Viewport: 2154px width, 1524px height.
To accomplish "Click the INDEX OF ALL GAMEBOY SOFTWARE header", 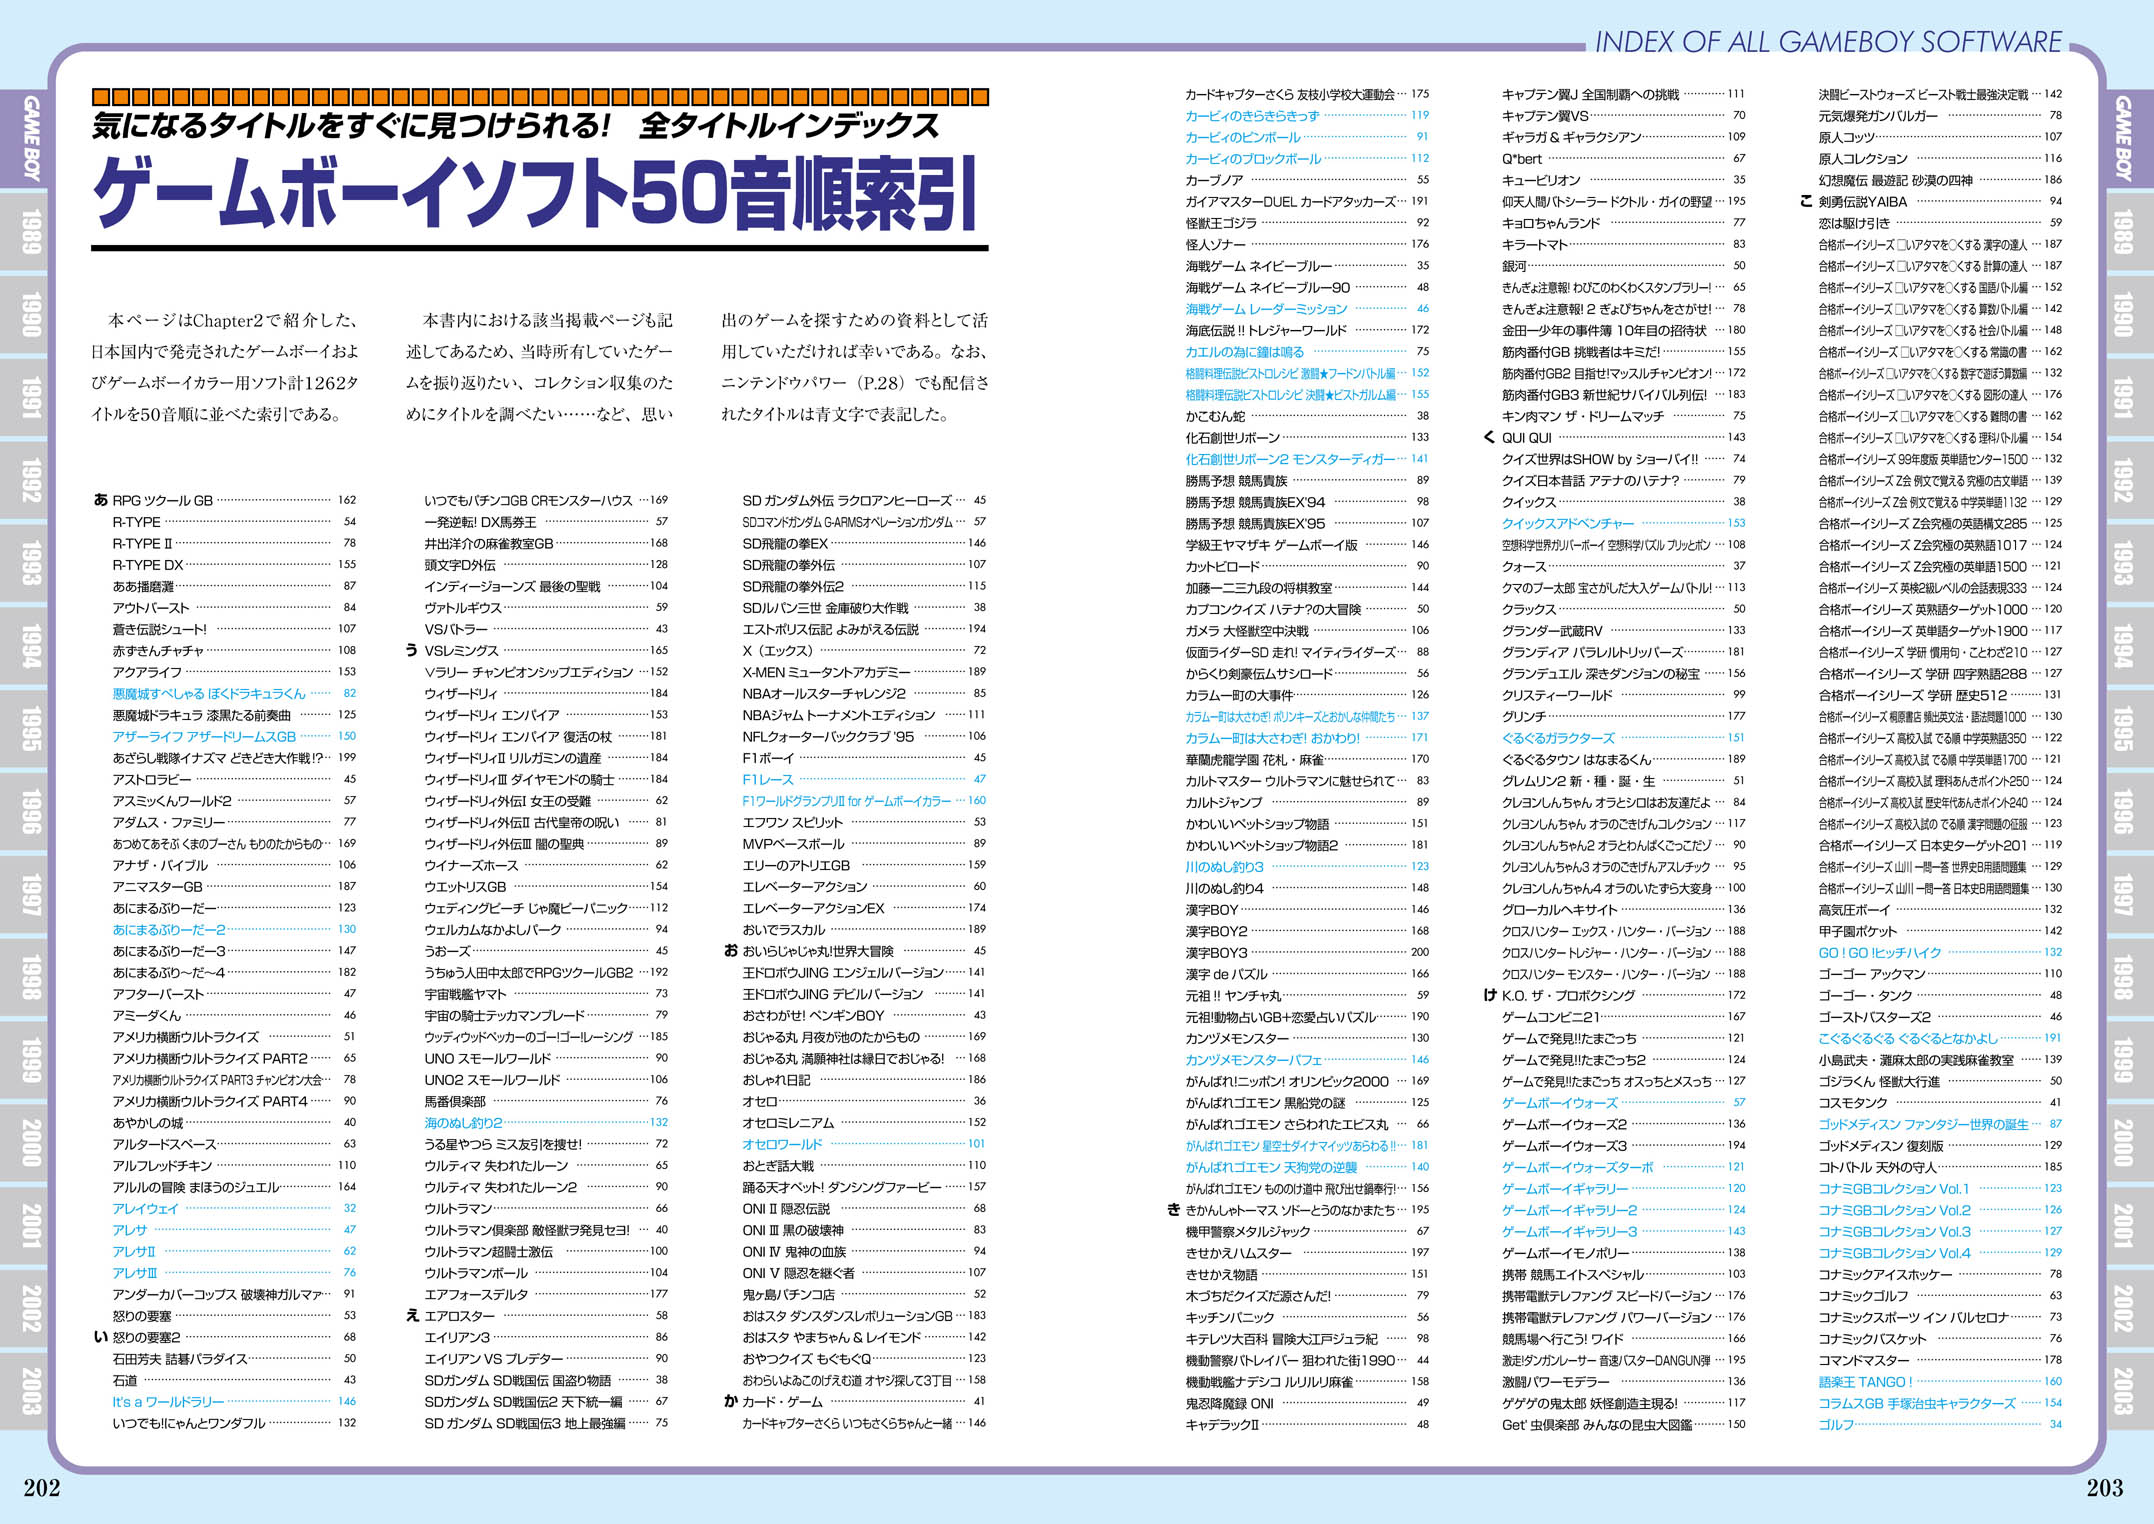I will [x=1828, y=42].
